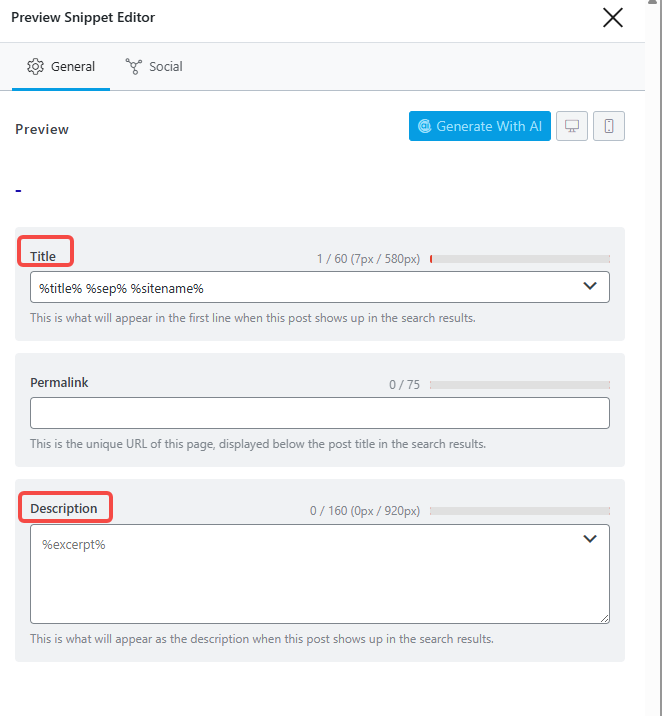Click the Preview section heading

[42, 129]
